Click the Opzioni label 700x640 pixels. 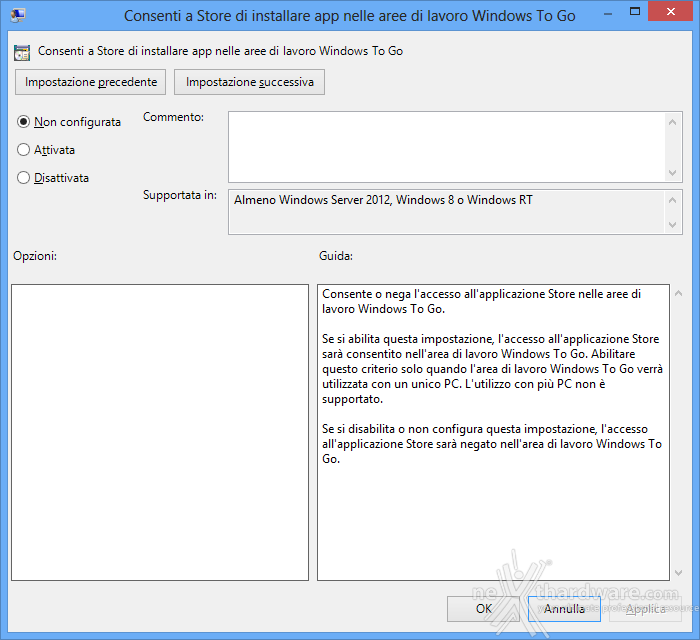point(35,256)
